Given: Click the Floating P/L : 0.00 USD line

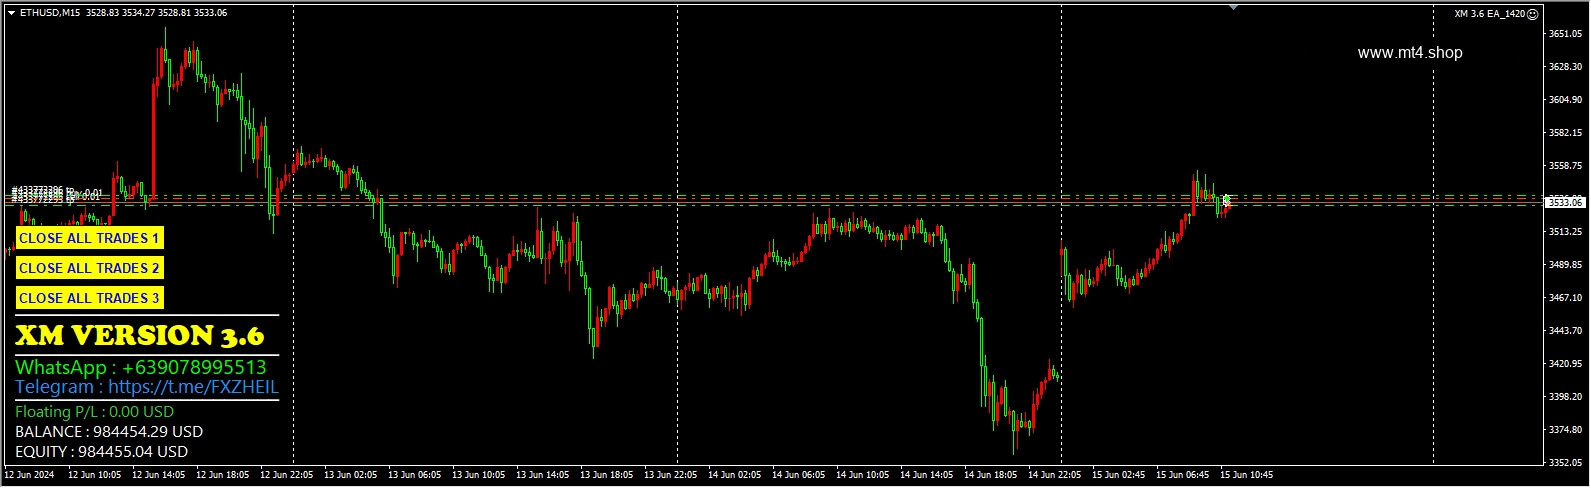Looking at the screenshot, I should (x=95, y=412).
